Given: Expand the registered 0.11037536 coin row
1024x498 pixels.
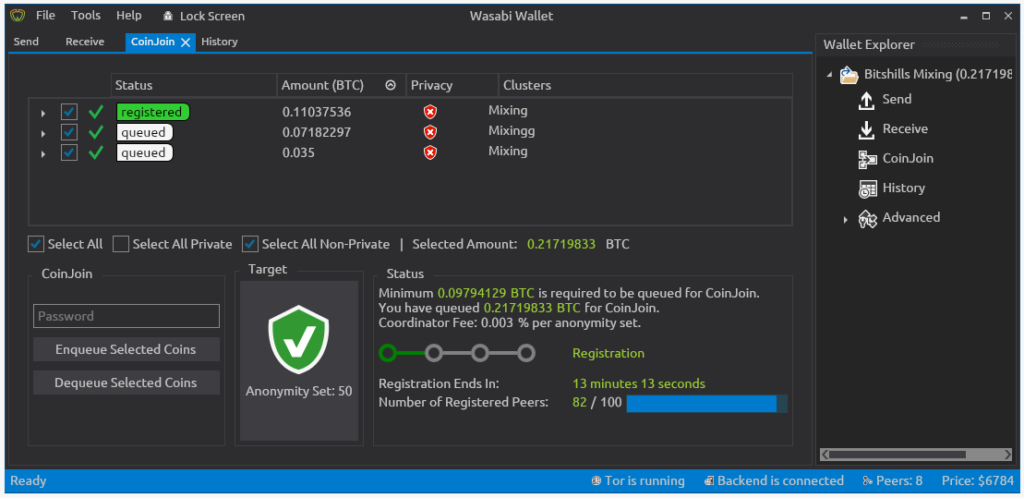Looking at the screenshot, I should 43,113.
